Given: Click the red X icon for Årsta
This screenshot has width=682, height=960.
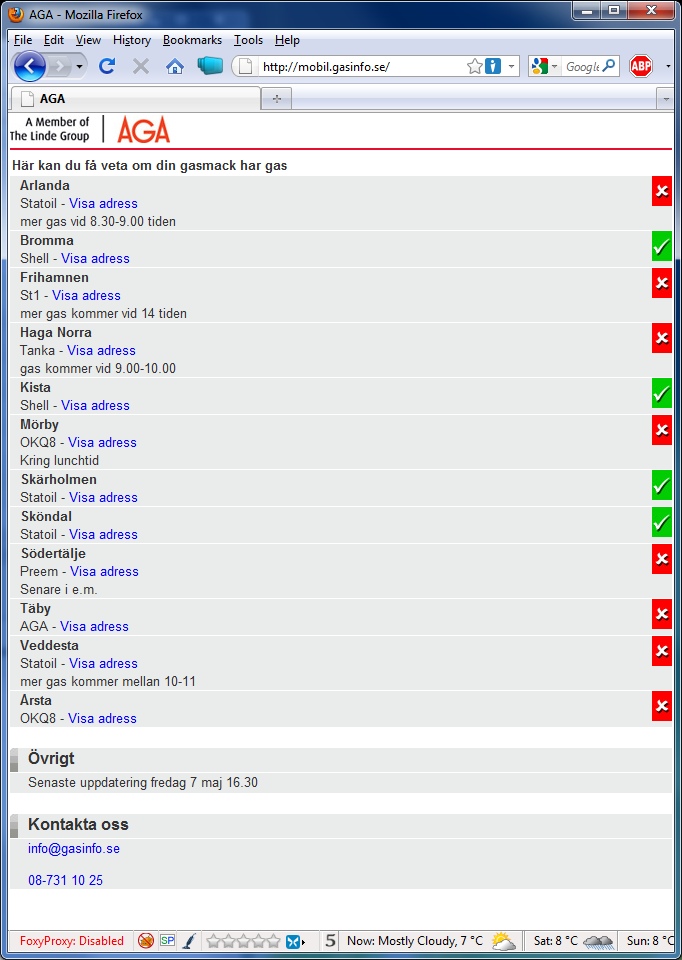Looking at the screenshot, I should pos(662,706).
